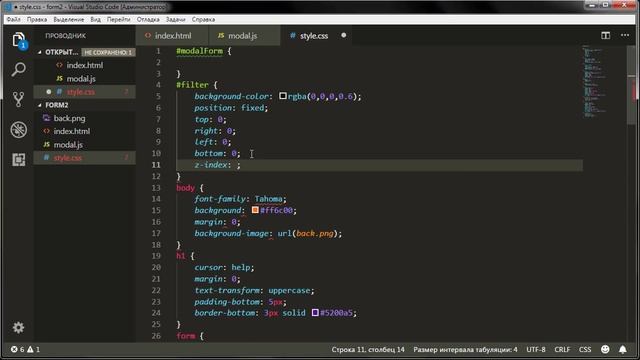Click the #ff6c00 orange color swatch
This screenshot has height=360, width=640.
(x=255, y=210)
